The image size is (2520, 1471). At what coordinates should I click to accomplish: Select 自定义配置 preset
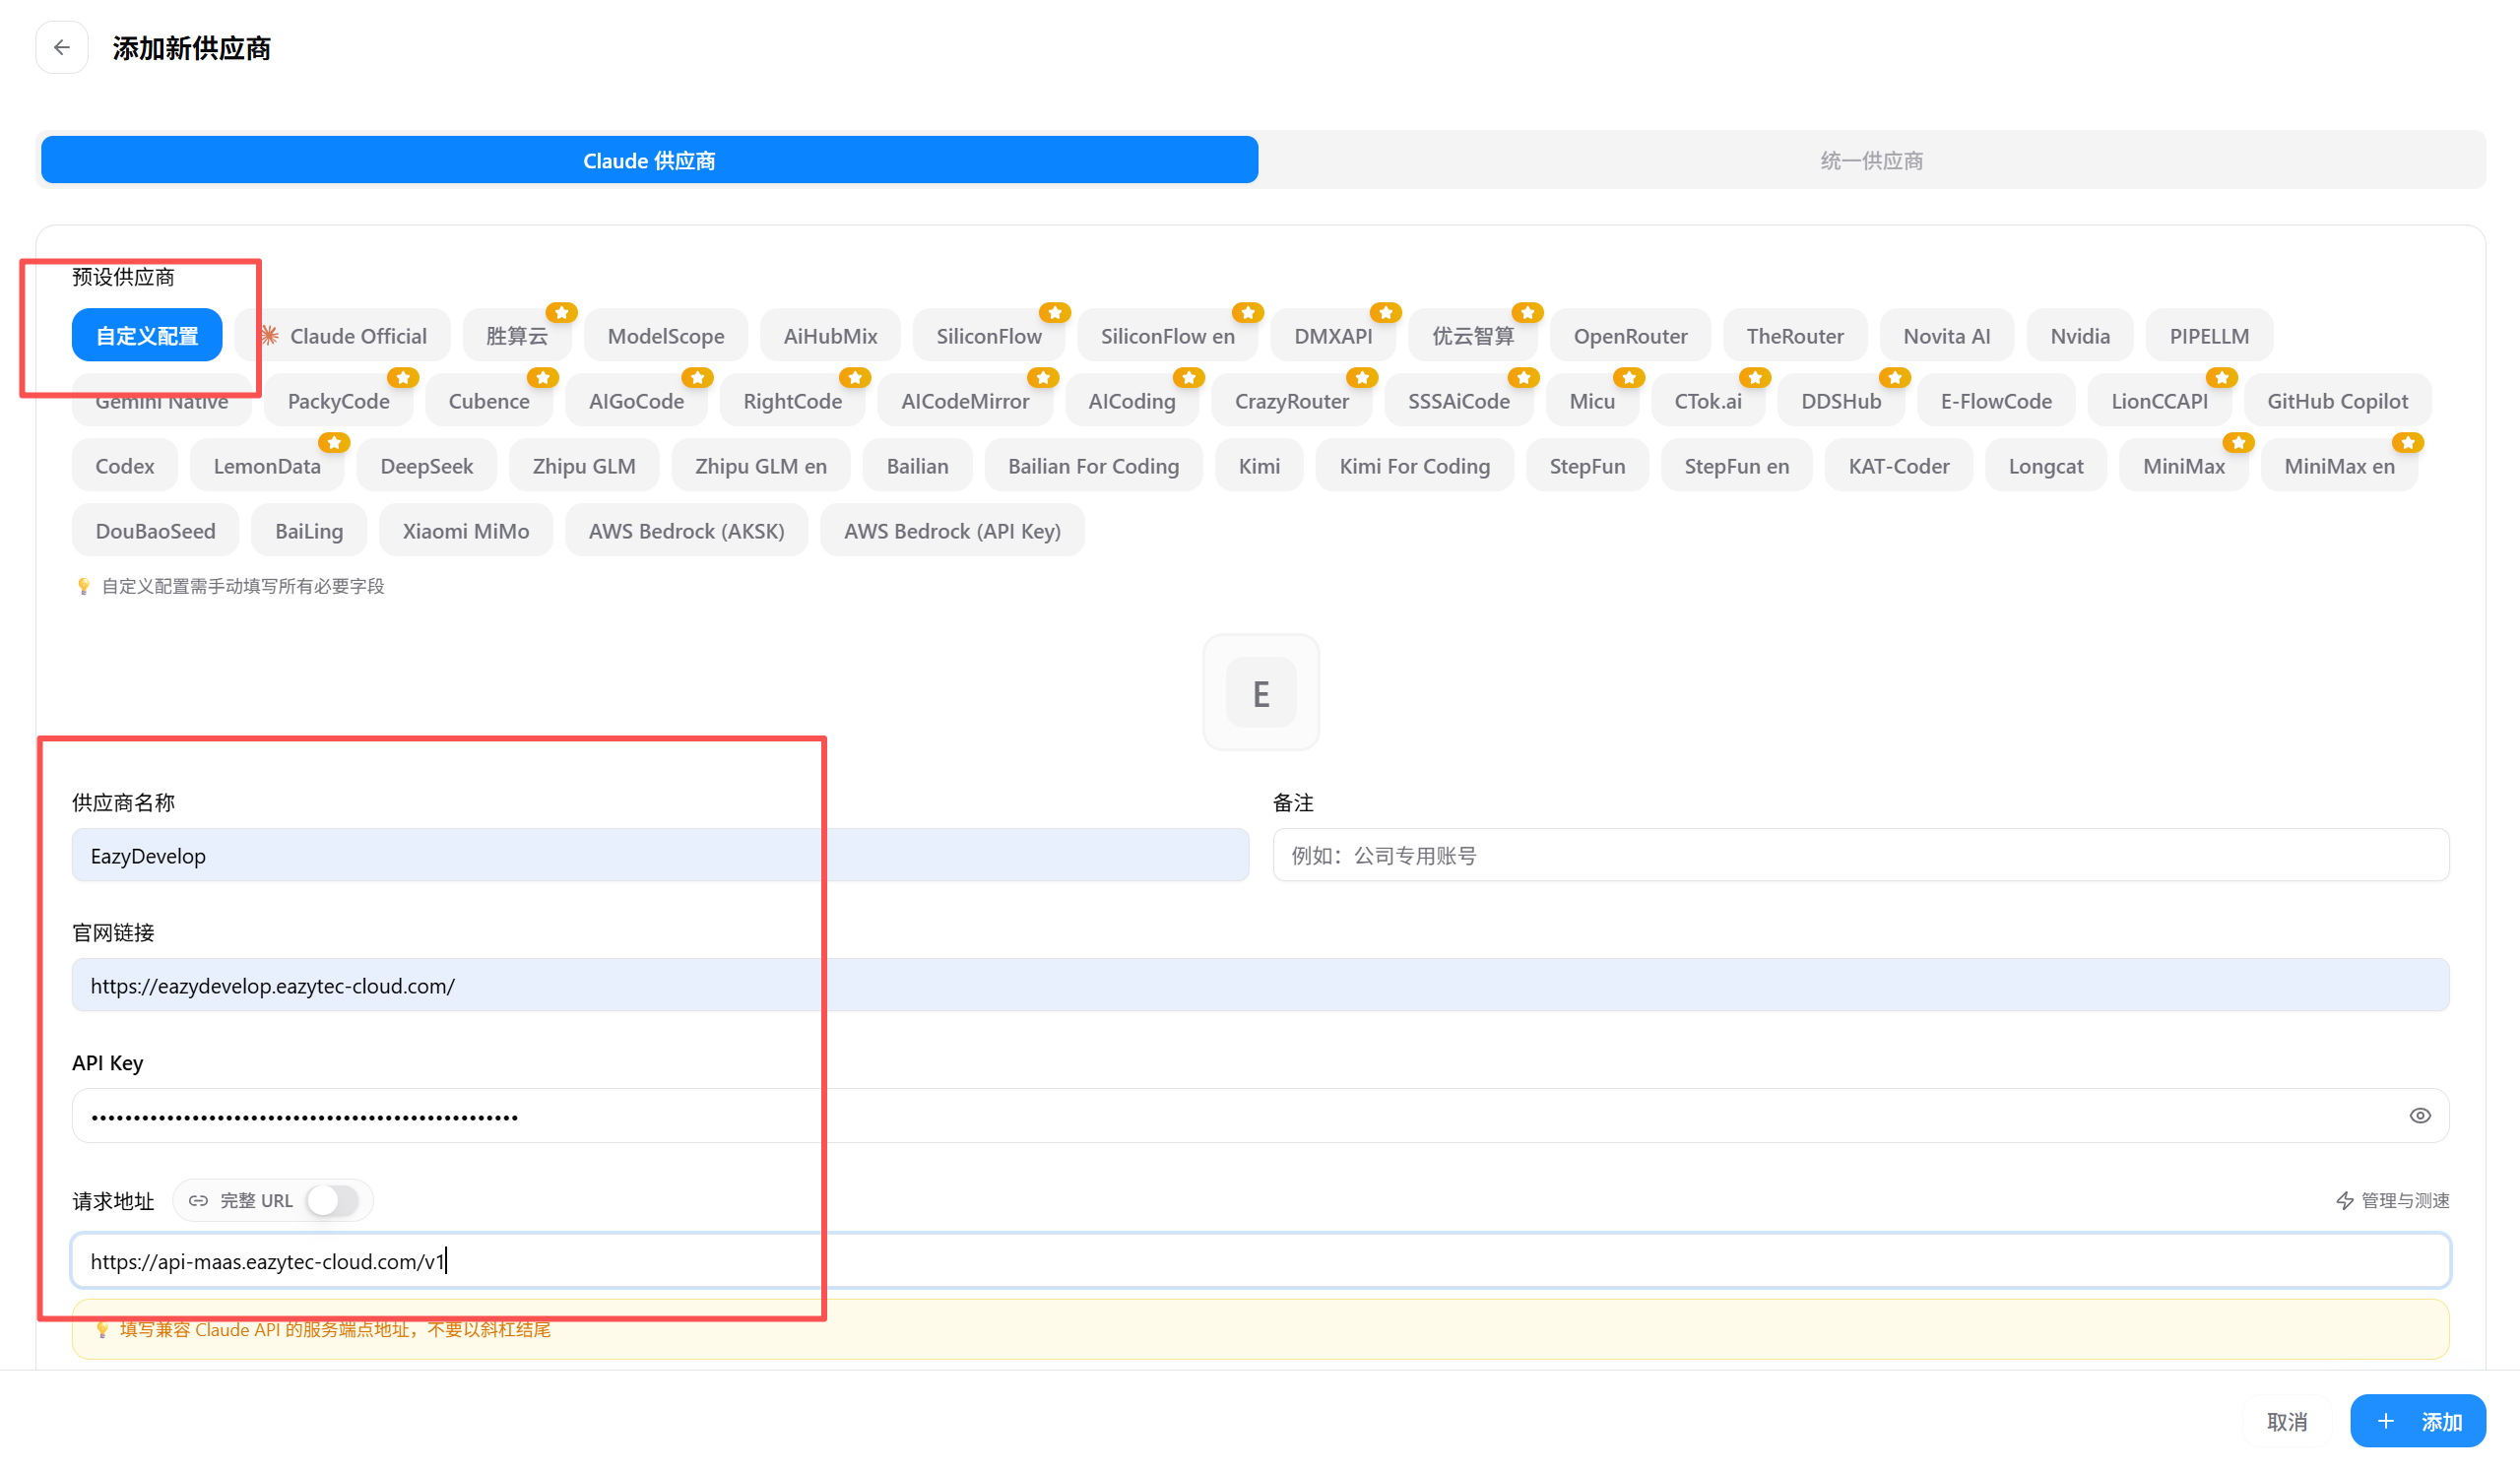tap(147, 335)
